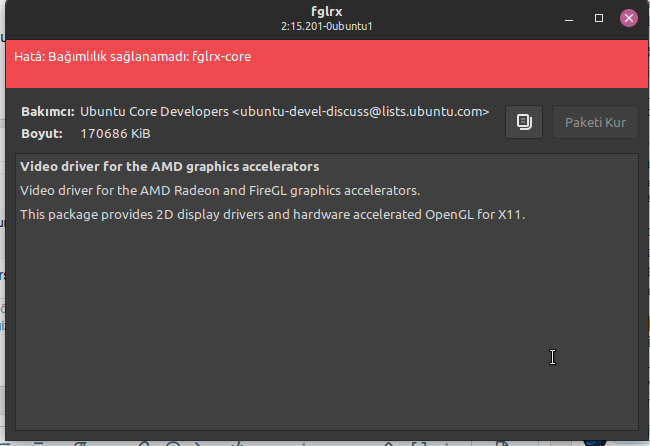This screenshot has width=650, height=446.
Task: Close the fglrx package window
Action: click(x=628, y=18)
